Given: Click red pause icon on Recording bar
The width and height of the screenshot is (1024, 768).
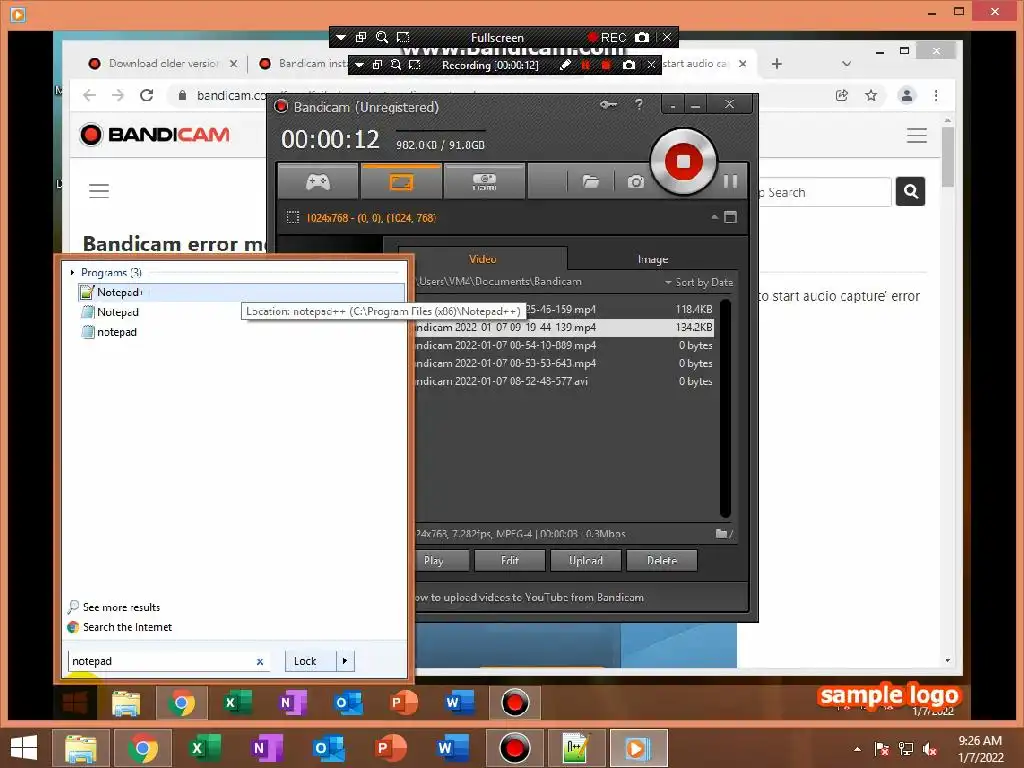Looking at the screenshot, I should point(586,65).
